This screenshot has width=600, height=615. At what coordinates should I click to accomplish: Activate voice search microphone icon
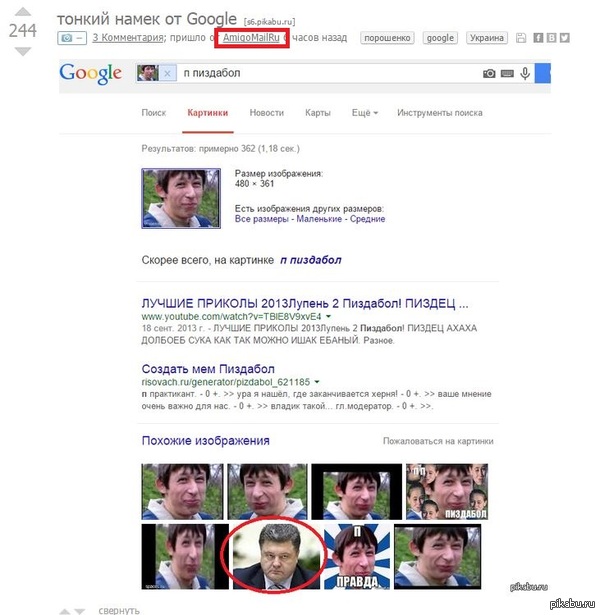[525, 73]
